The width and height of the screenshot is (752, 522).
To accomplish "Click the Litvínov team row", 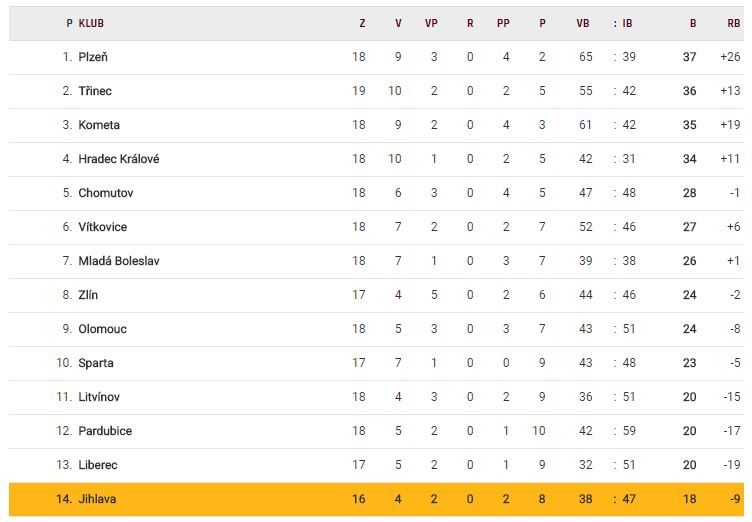I will click(376, 397).
